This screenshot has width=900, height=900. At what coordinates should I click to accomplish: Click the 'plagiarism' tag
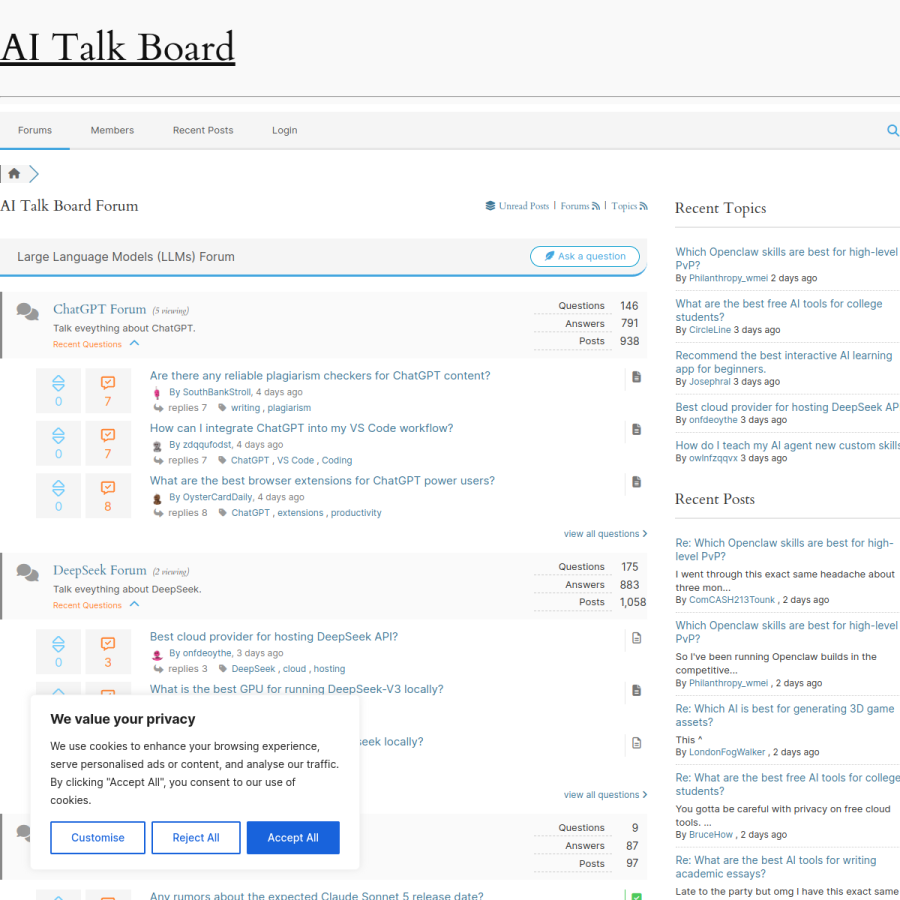click(289, 408)
